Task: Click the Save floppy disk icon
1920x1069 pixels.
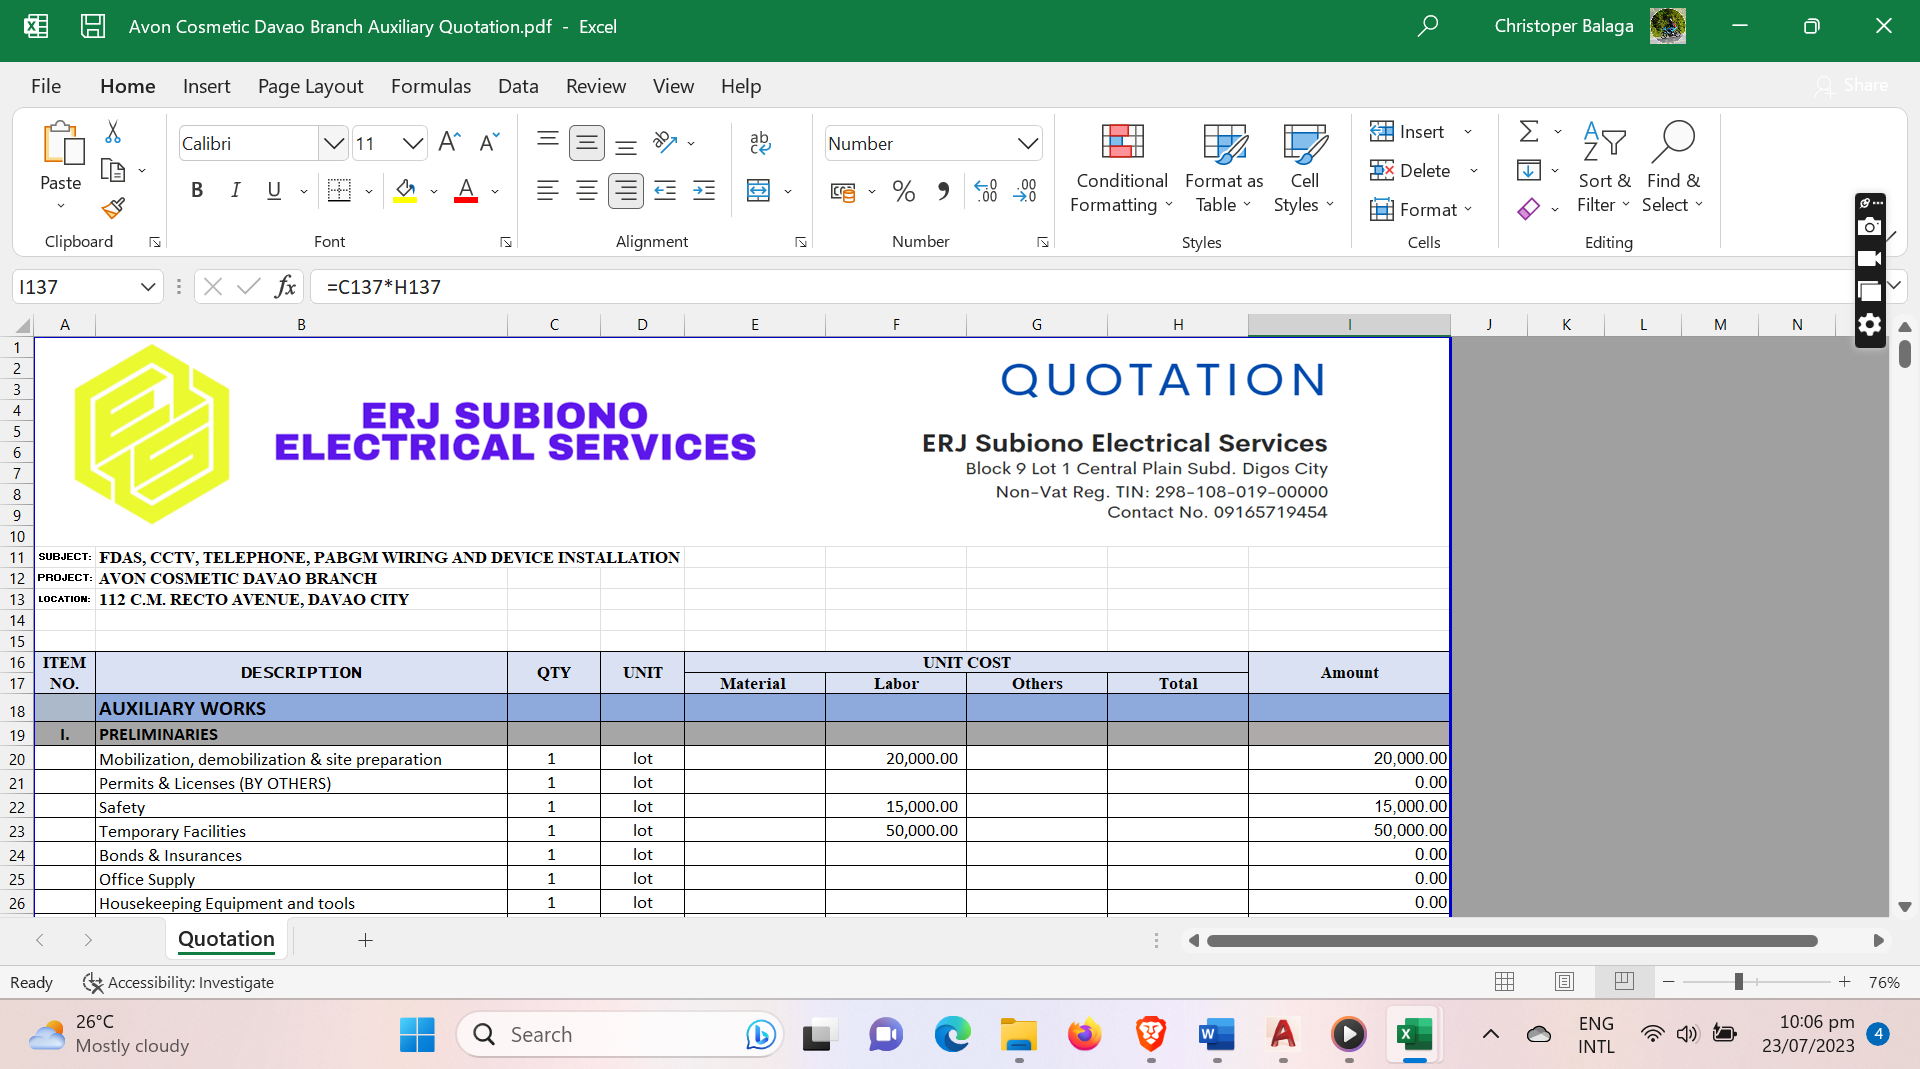Action: 93,26
